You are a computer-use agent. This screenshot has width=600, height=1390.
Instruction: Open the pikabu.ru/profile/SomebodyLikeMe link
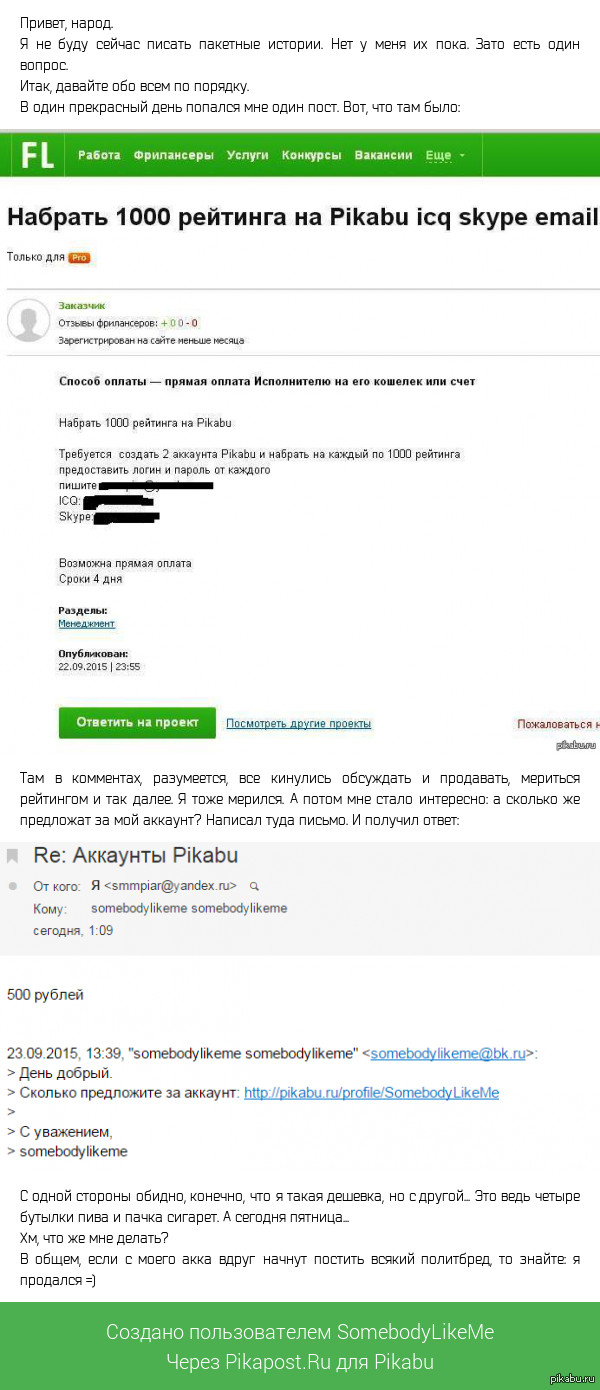(371, 1092)
